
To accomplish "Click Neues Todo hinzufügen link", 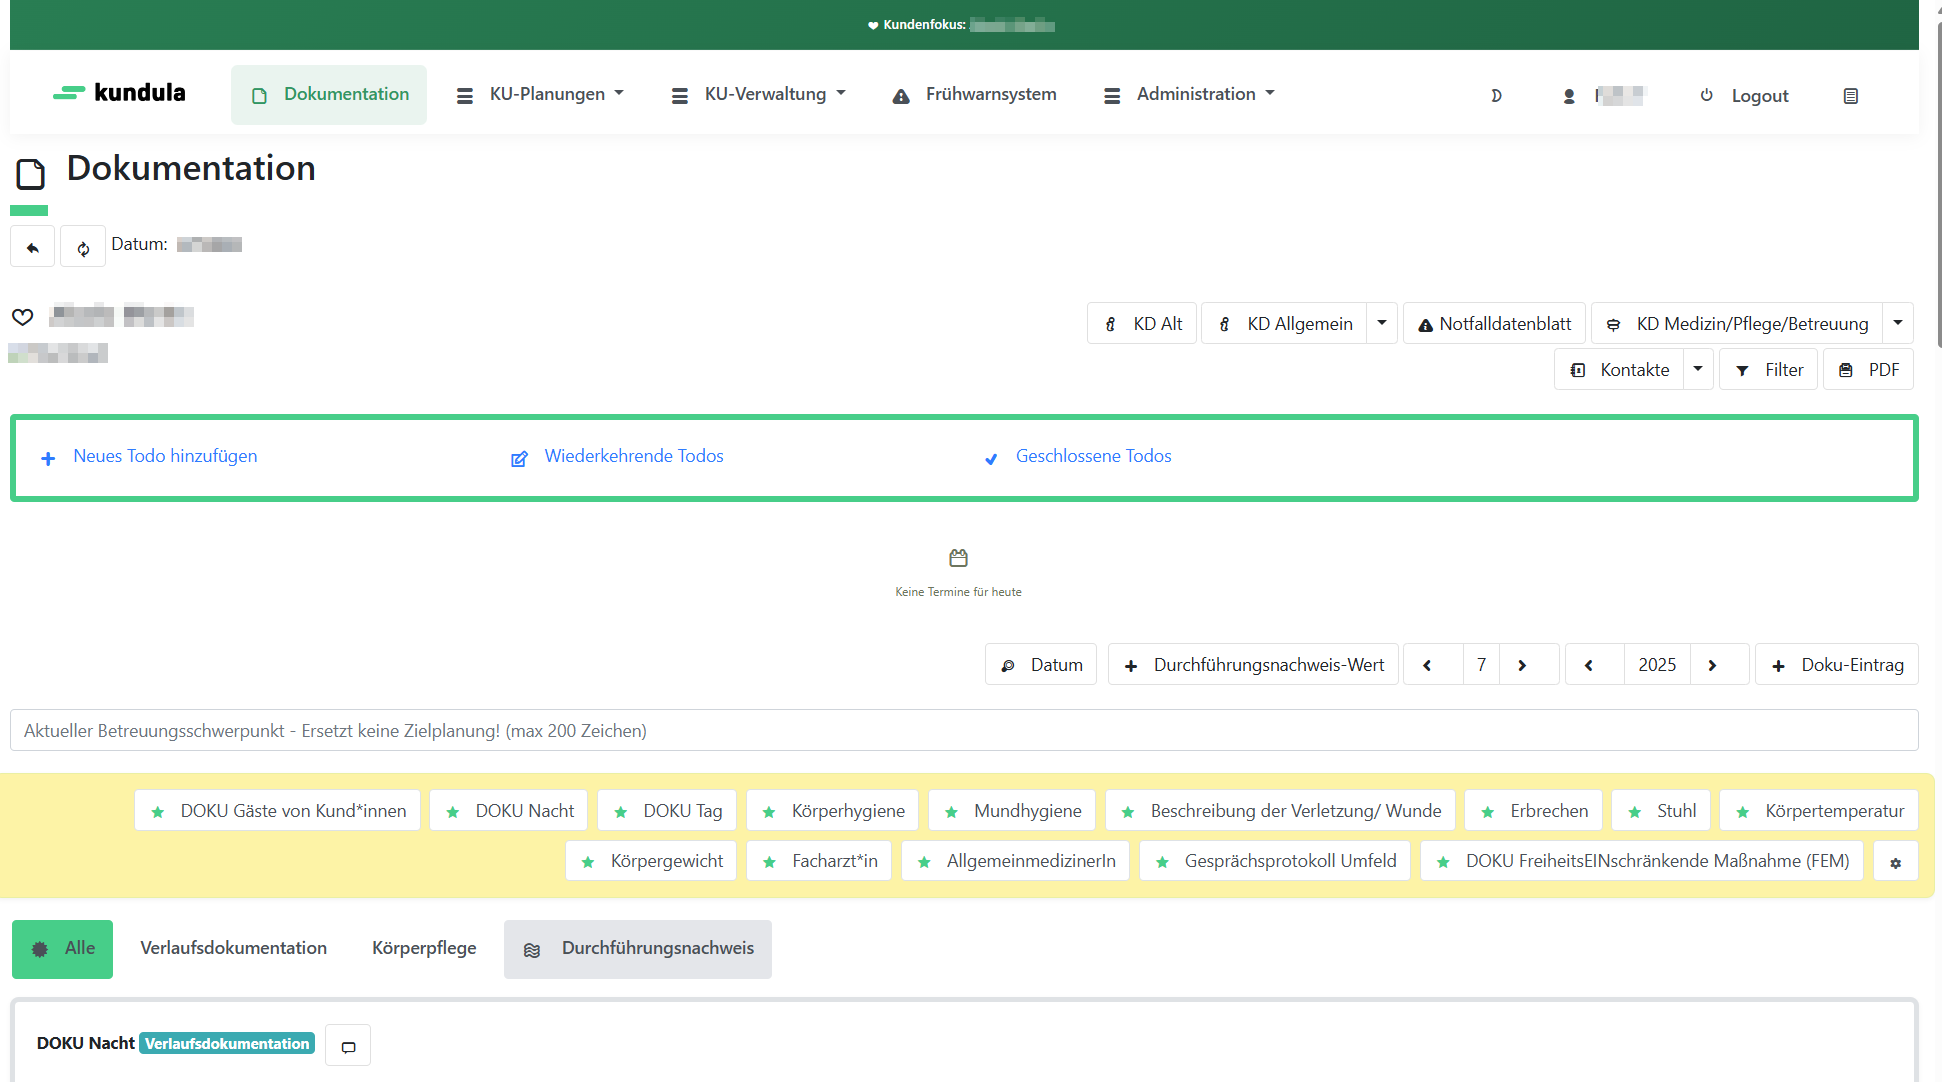I will tap(164, 456).
